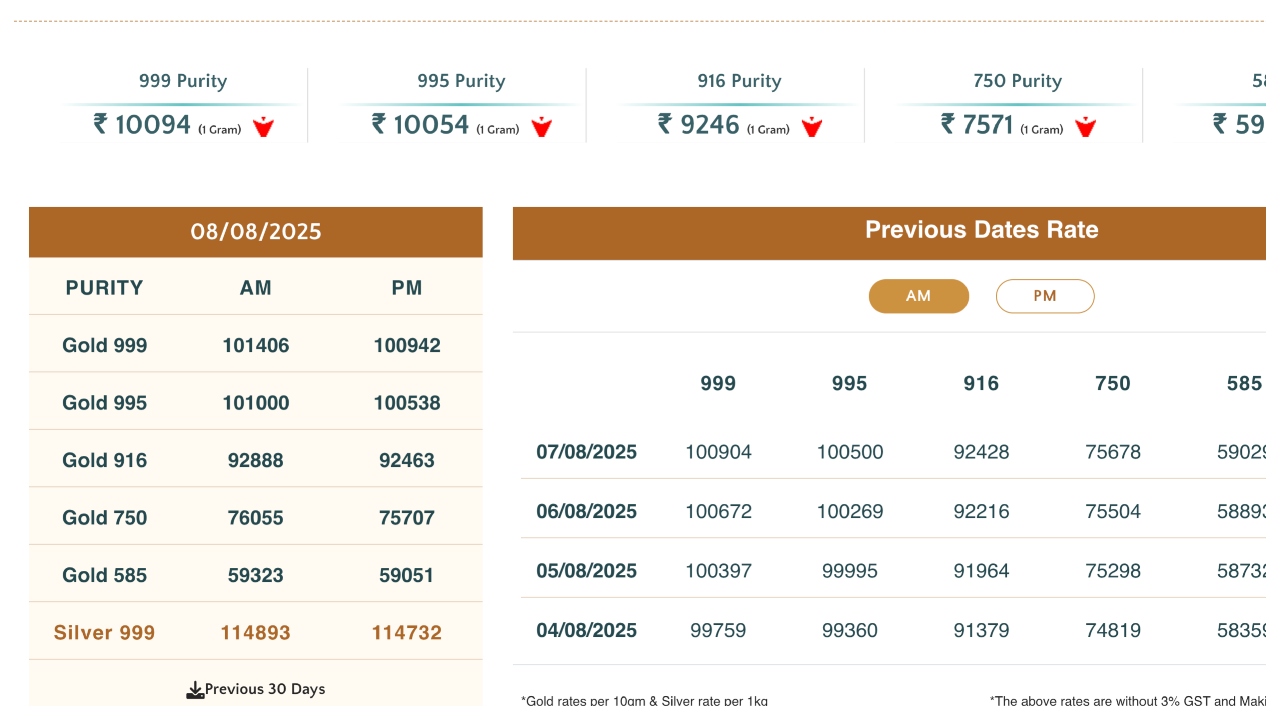The image size is (1280, 720).
Task: Click the 08/08/2025 date header
Action: click(x=256, y=232)
